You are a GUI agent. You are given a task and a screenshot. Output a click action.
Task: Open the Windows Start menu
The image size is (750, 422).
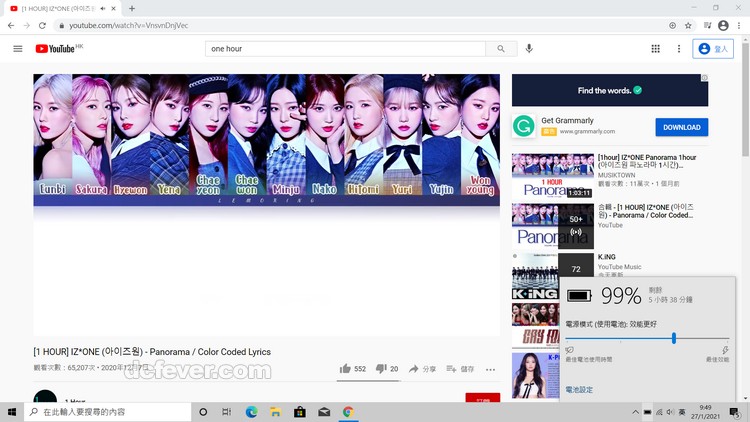(12, 412)
